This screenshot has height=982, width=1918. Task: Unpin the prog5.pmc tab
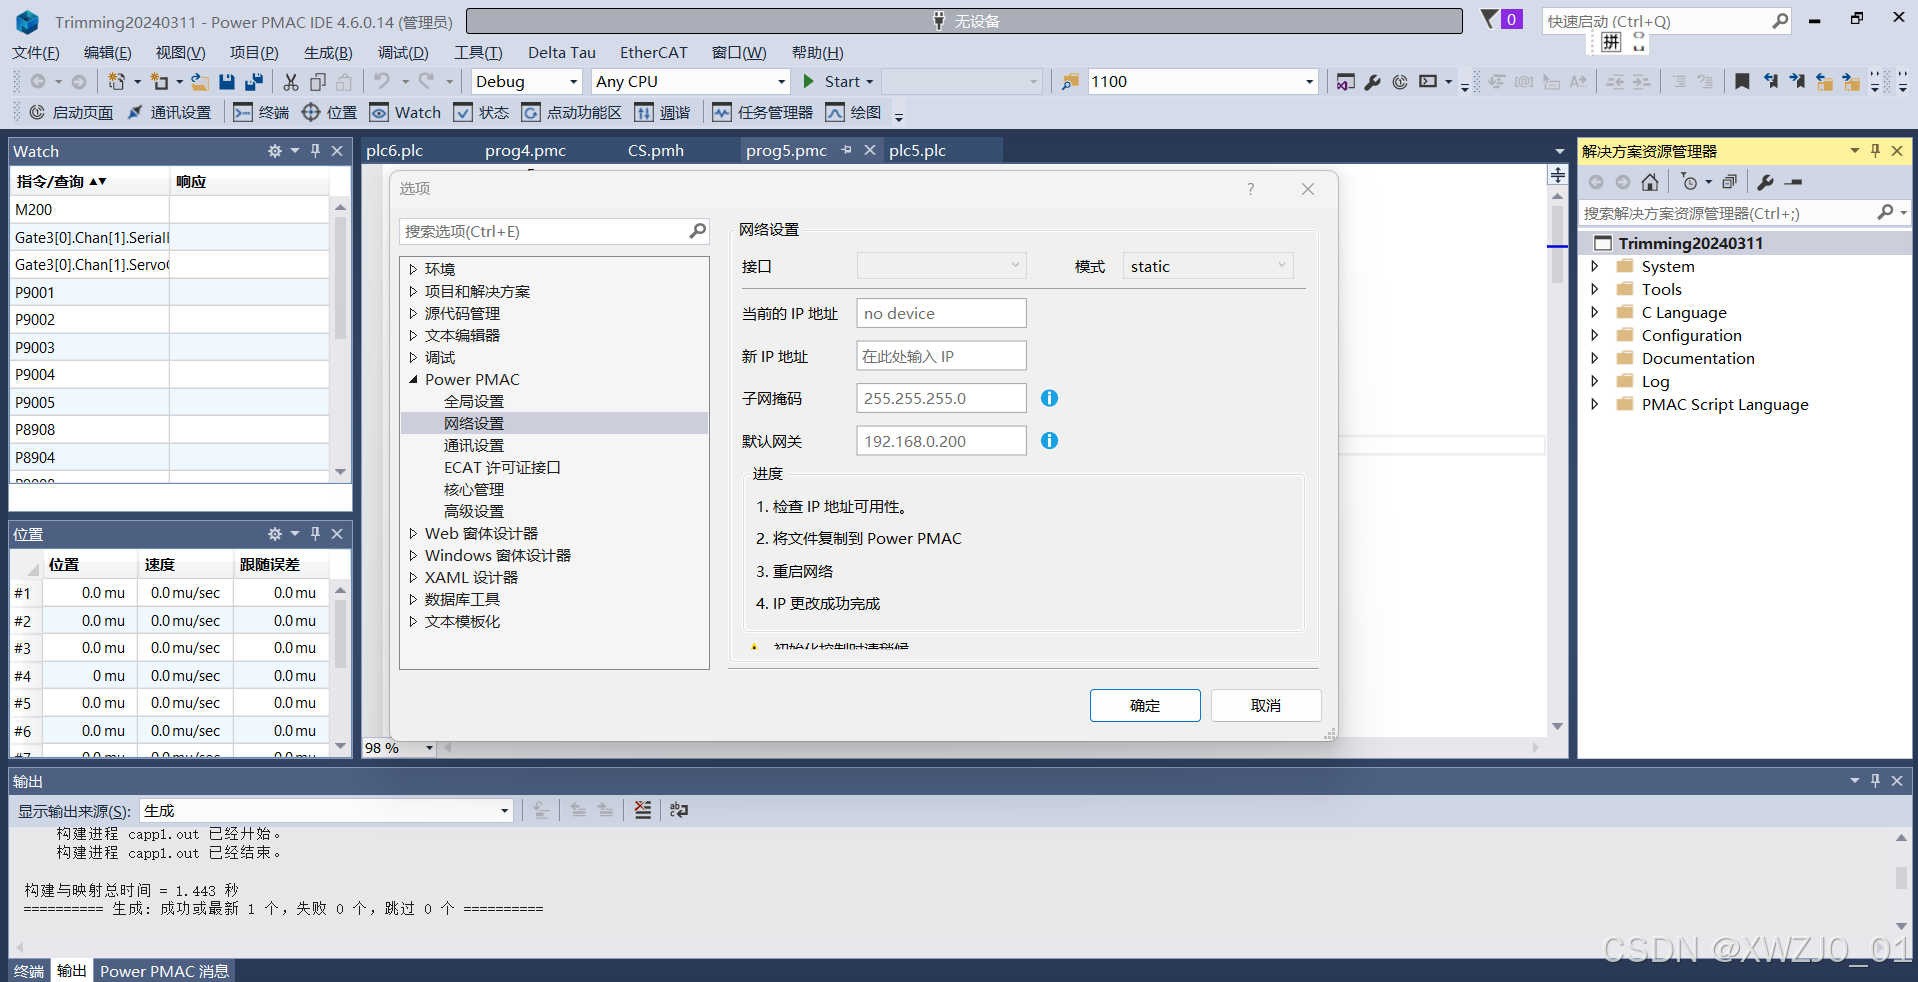coord(846,150)
